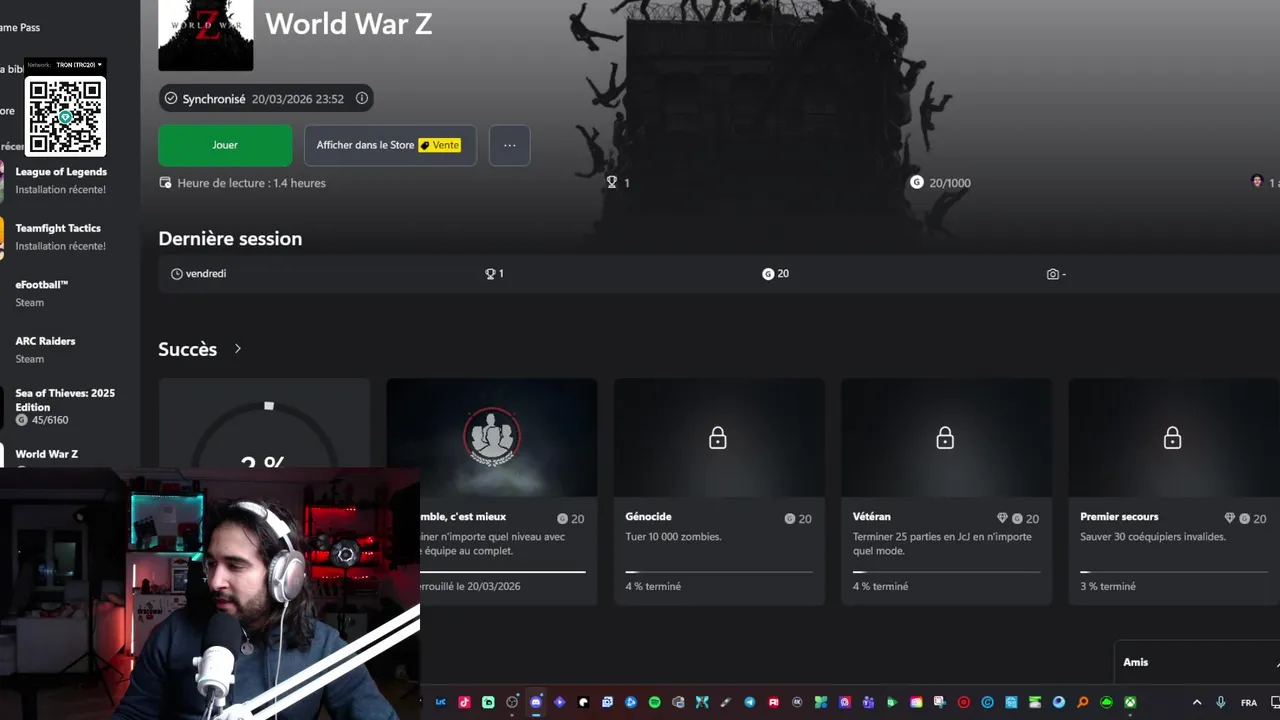1280x720 pixels.
Task: Open the three-dots more options button
Action: tap(510, 145)
